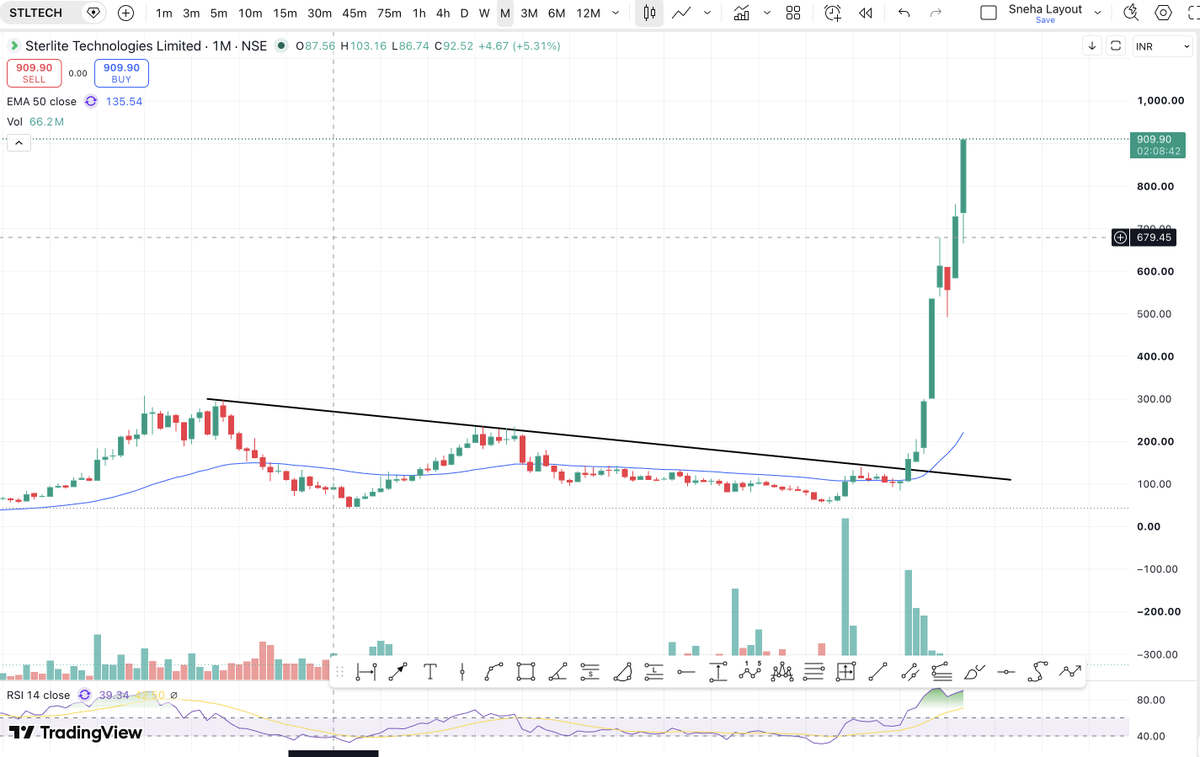
Task: Switch to the 4h timeframe
Action: (443, 13)
